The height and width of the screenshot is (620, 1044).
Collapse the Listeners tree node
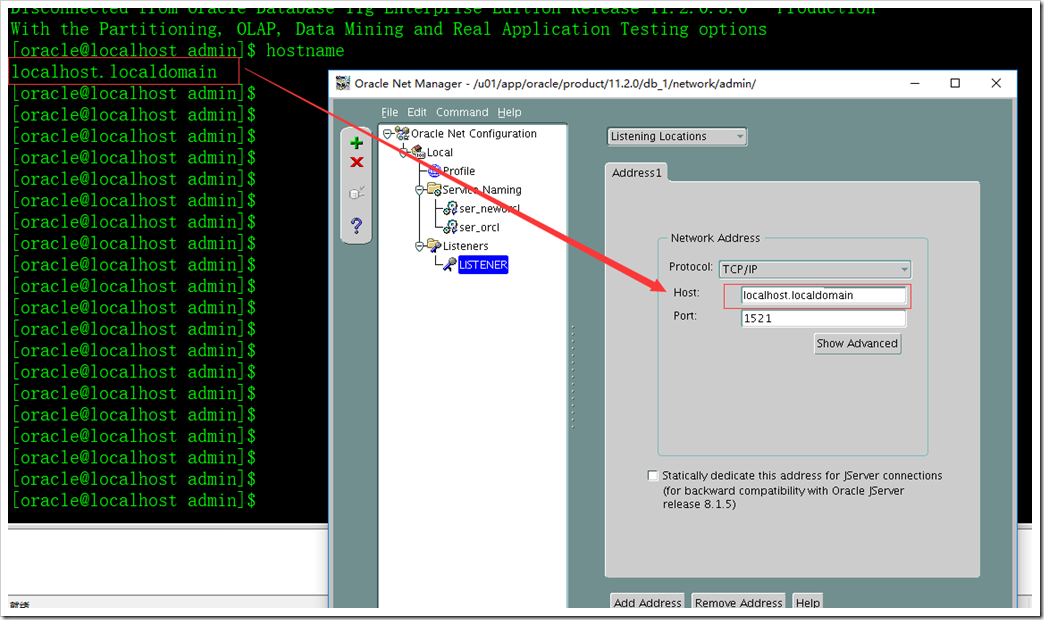click(x=419, y=246)
